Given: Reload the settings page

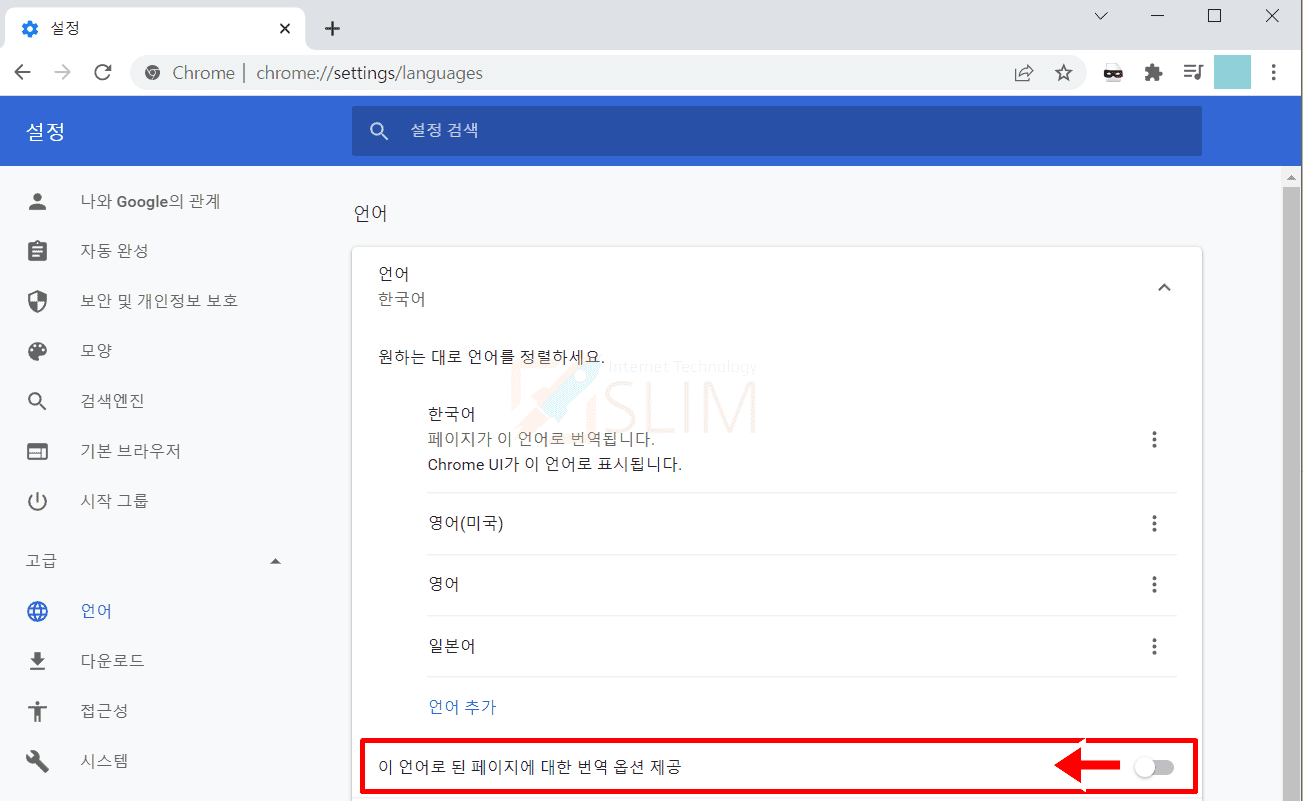Looking at the screenshot, I should click(x=102, y=72).
